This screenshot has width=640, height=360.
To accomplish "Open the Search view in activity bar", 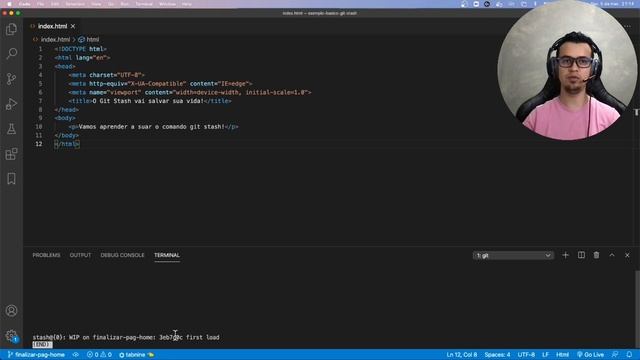I will tap(11, 53).
